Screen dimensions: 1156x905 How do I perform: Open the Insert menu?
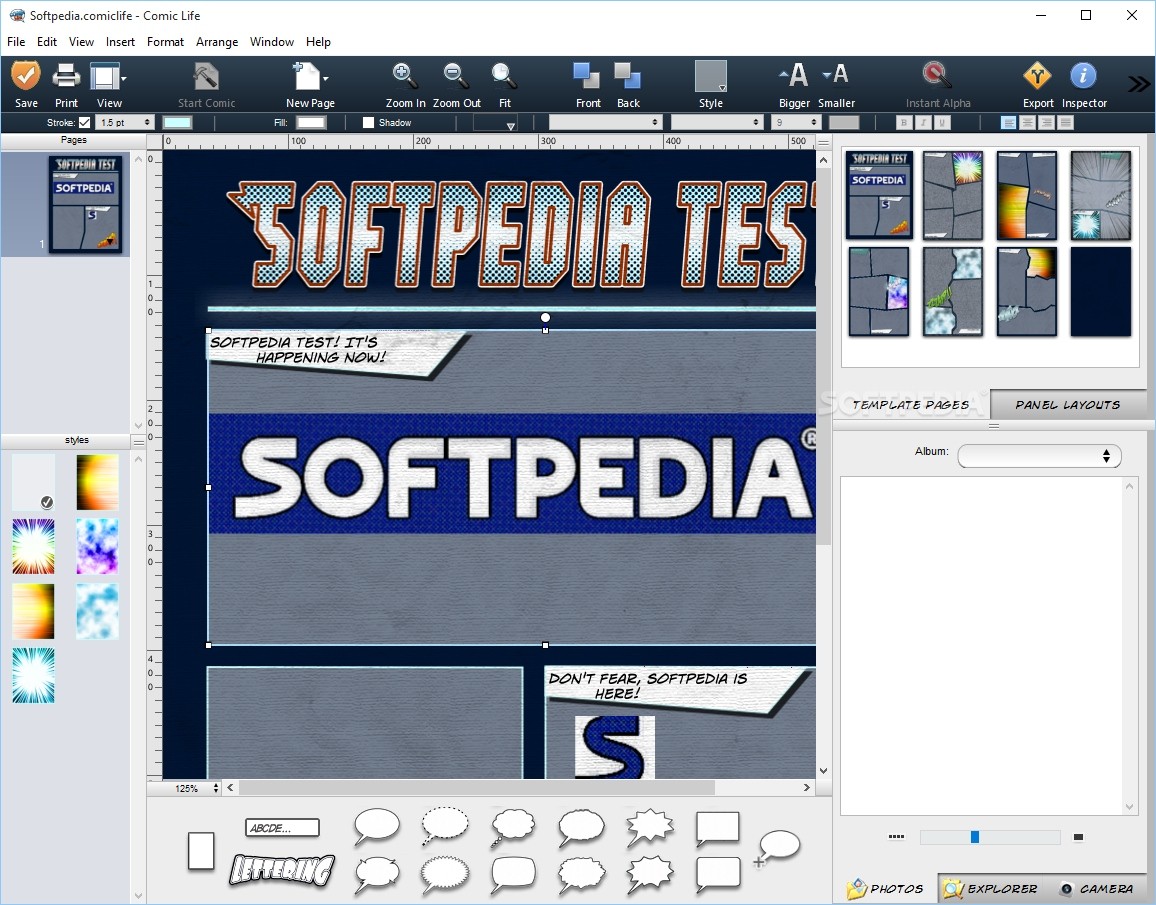pyautogui.click(x=120, y=42)
